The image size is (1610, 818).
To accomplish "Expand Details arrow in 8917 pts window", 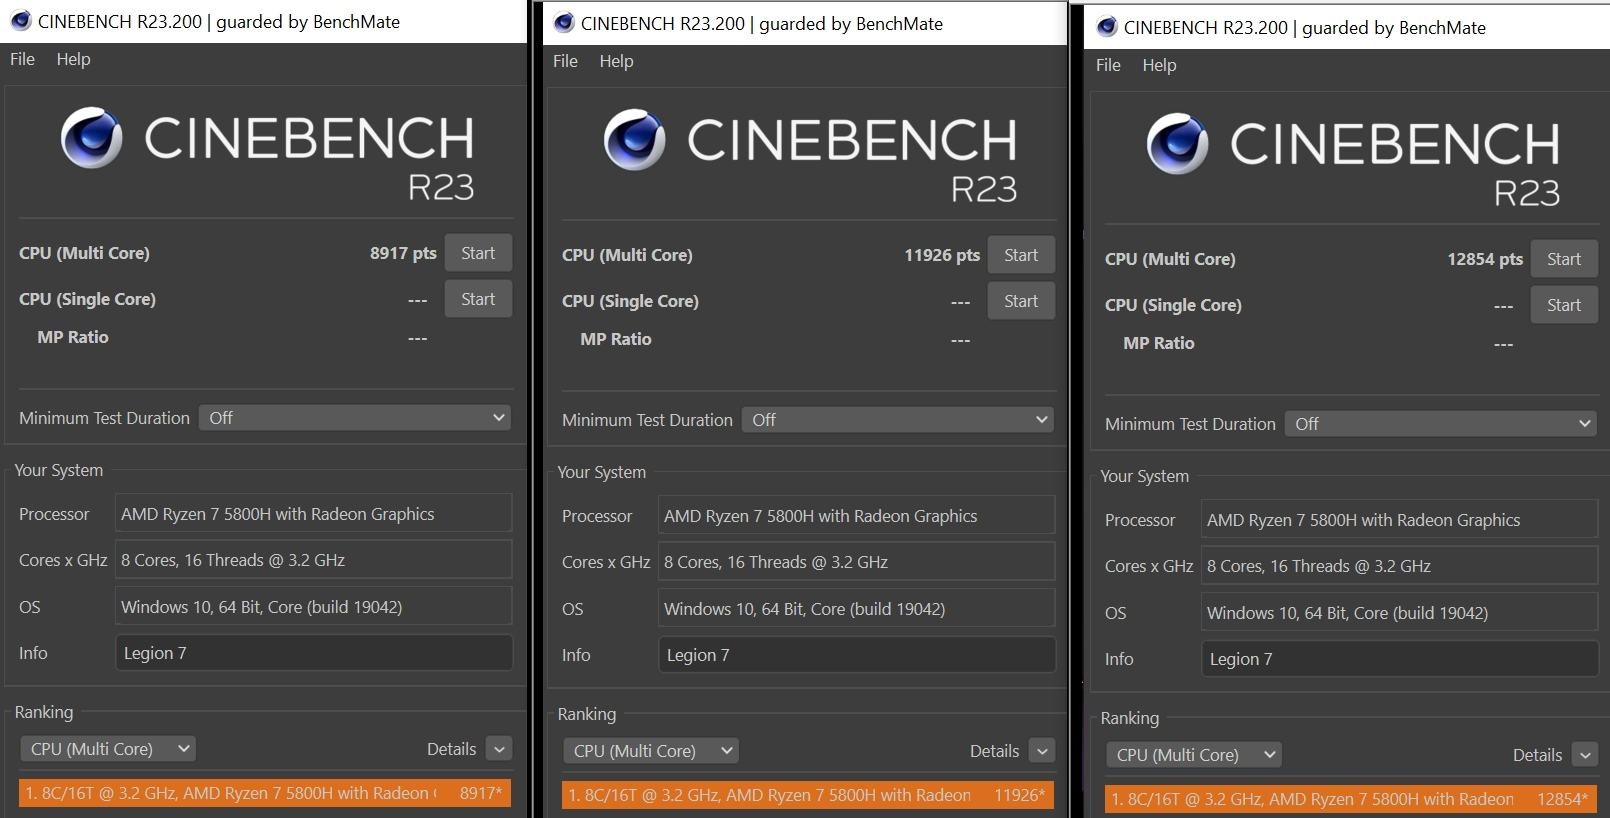I will (x=499, y=749).
